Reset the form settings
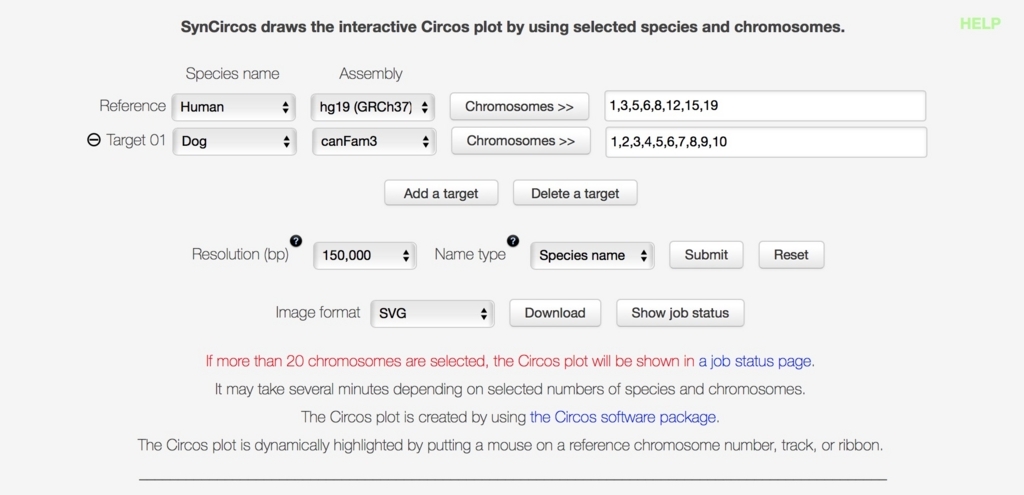1024x495 pixels. click(791, 255)
